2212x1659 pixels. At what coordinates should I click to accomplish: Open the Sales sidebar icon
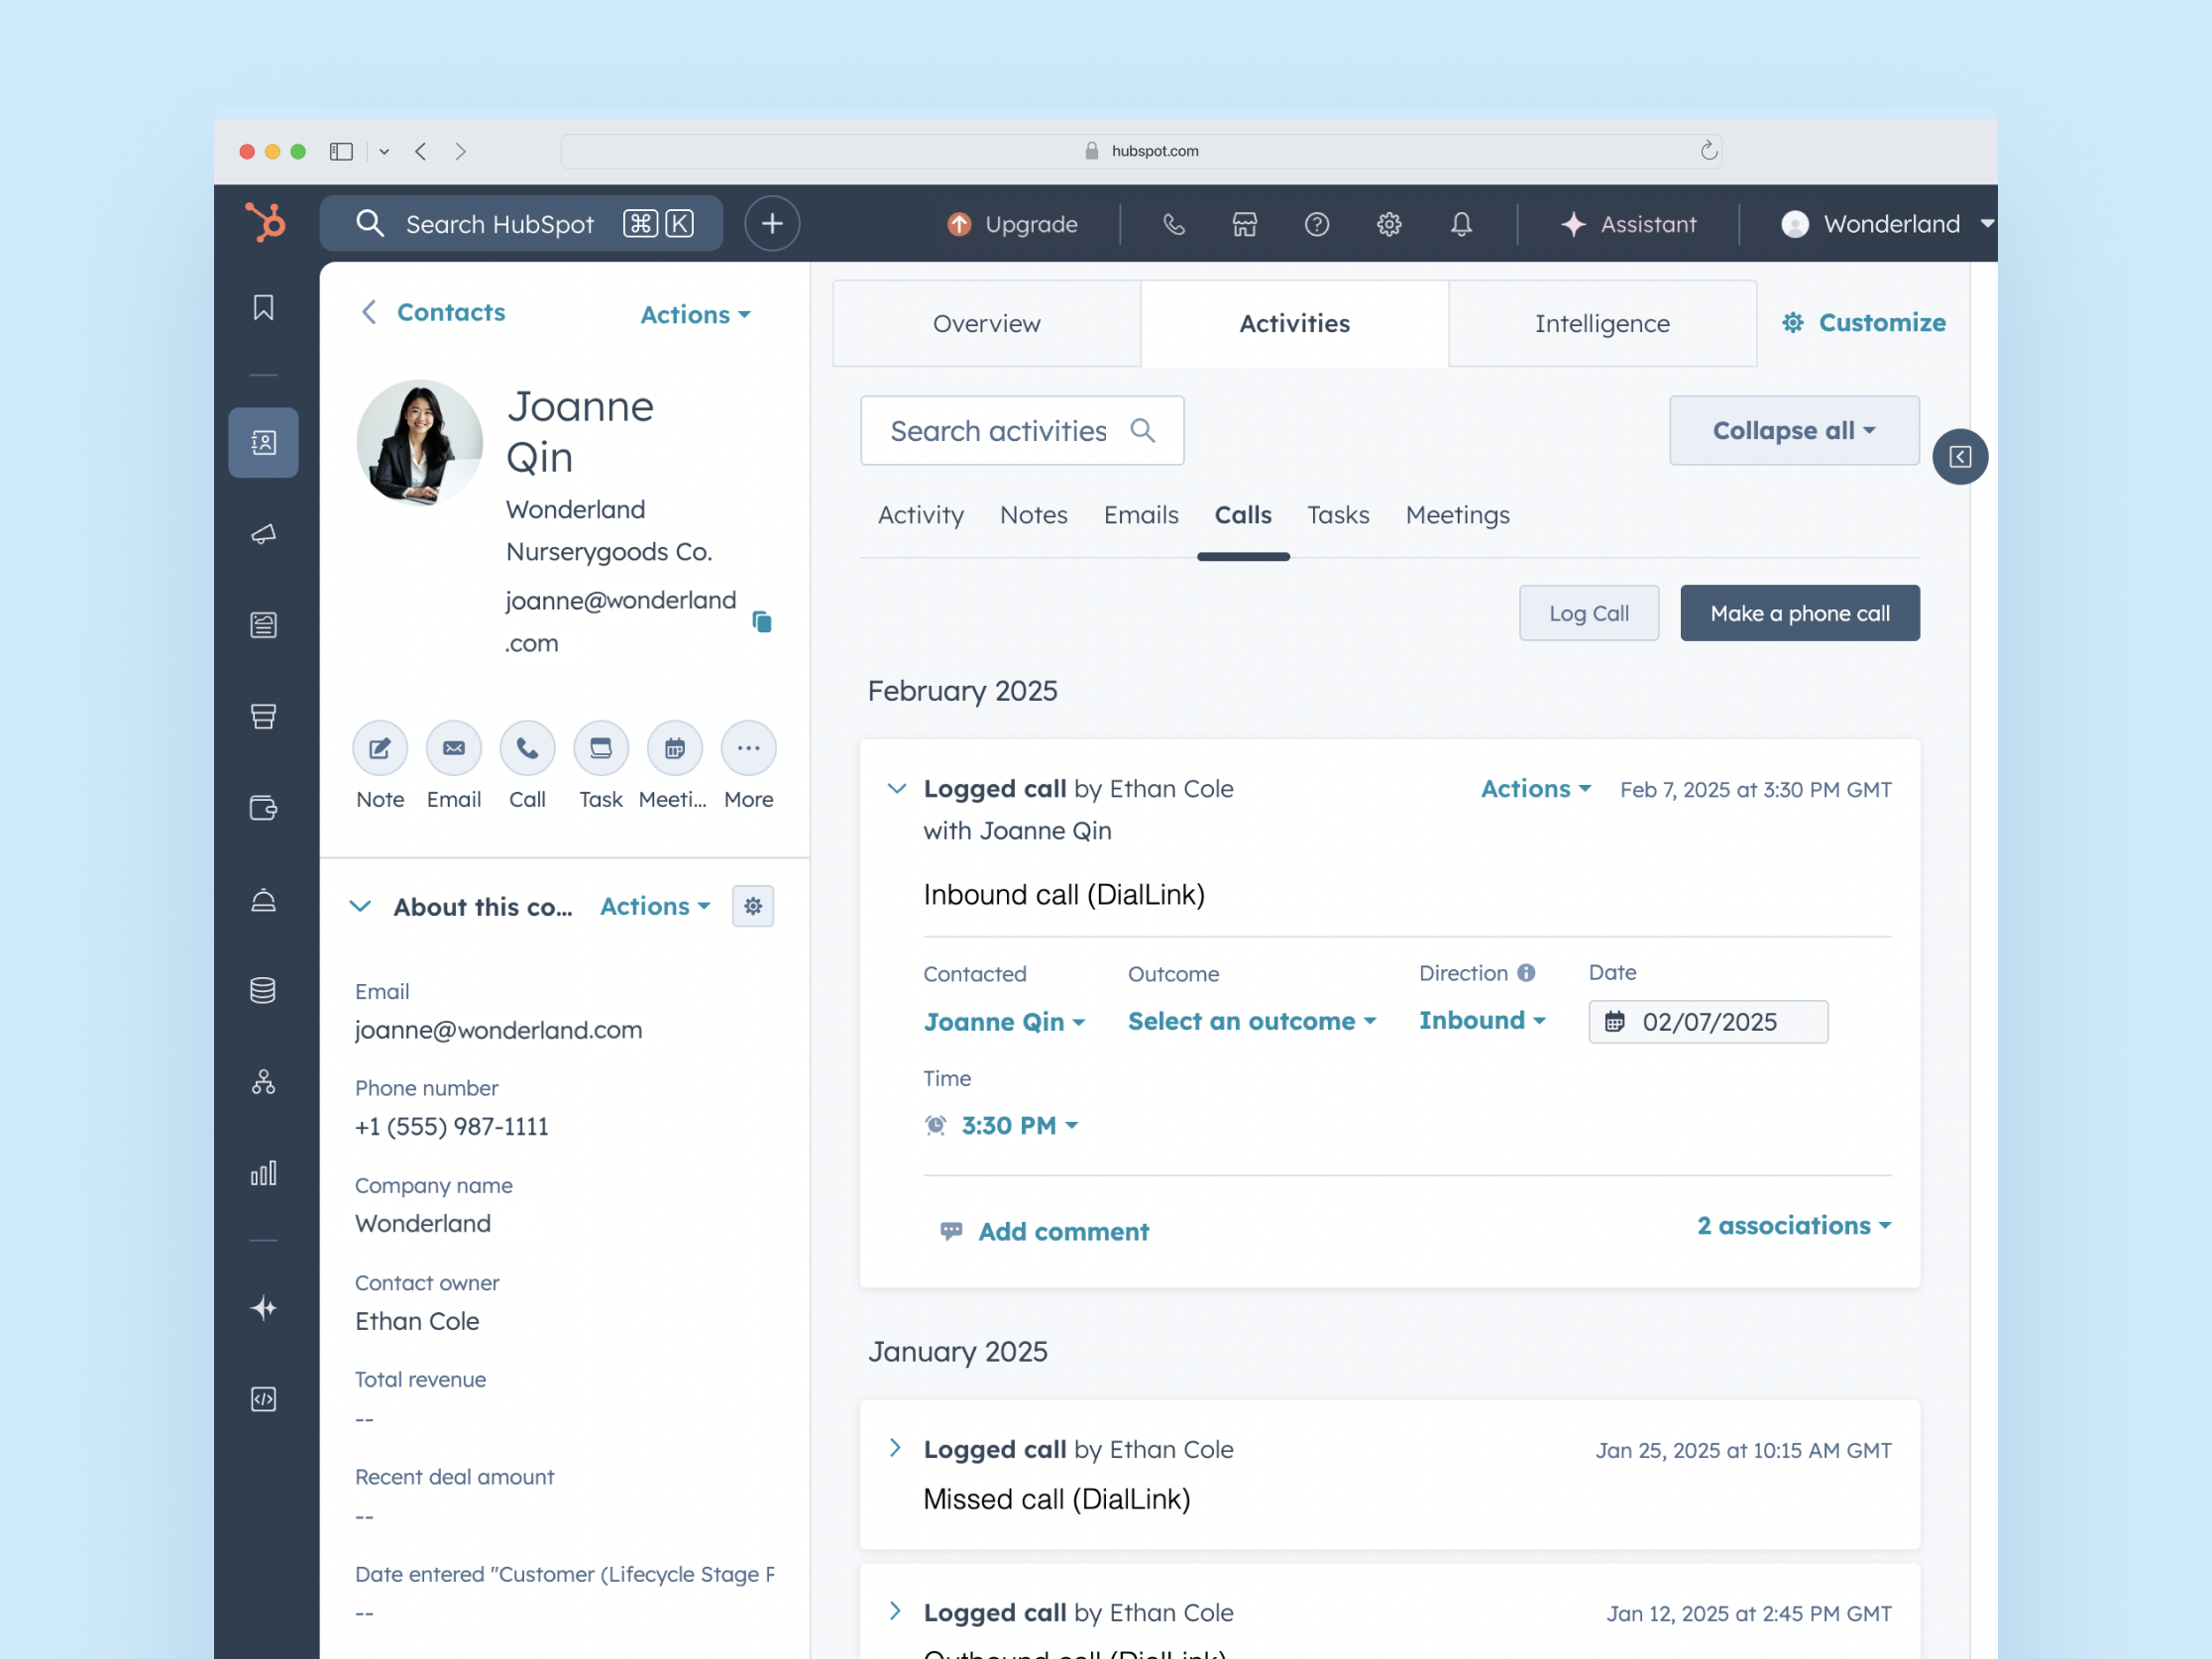pyautogui.click(x=263, y=716)
